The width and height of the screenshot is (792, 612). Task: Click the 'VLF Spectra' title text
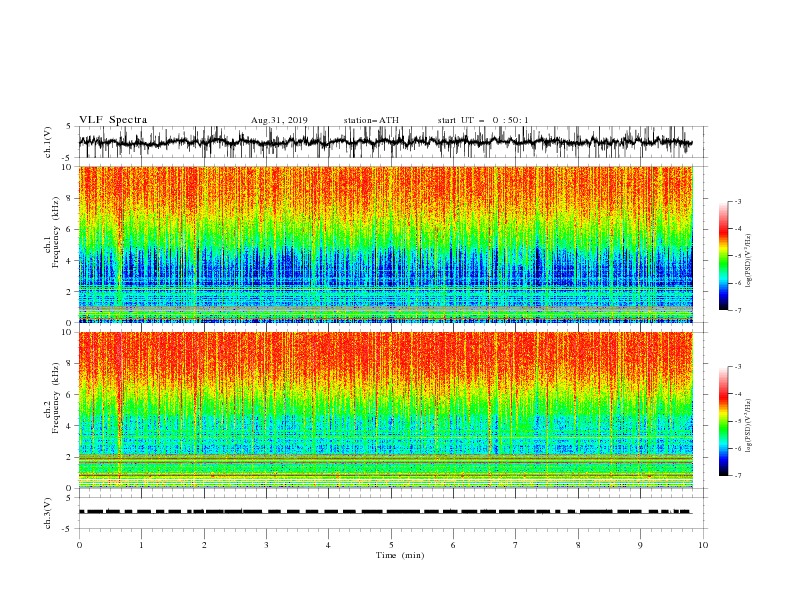coord(113,120)
